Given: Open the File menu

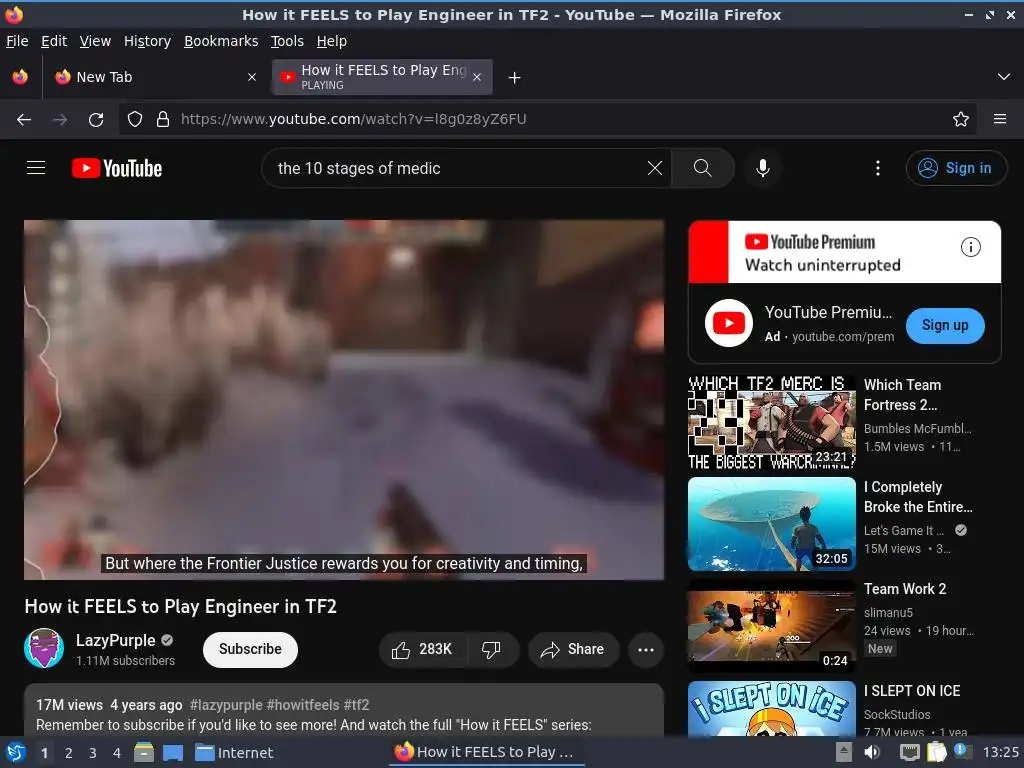Looking at the screenshot, I should coord(17,41).
